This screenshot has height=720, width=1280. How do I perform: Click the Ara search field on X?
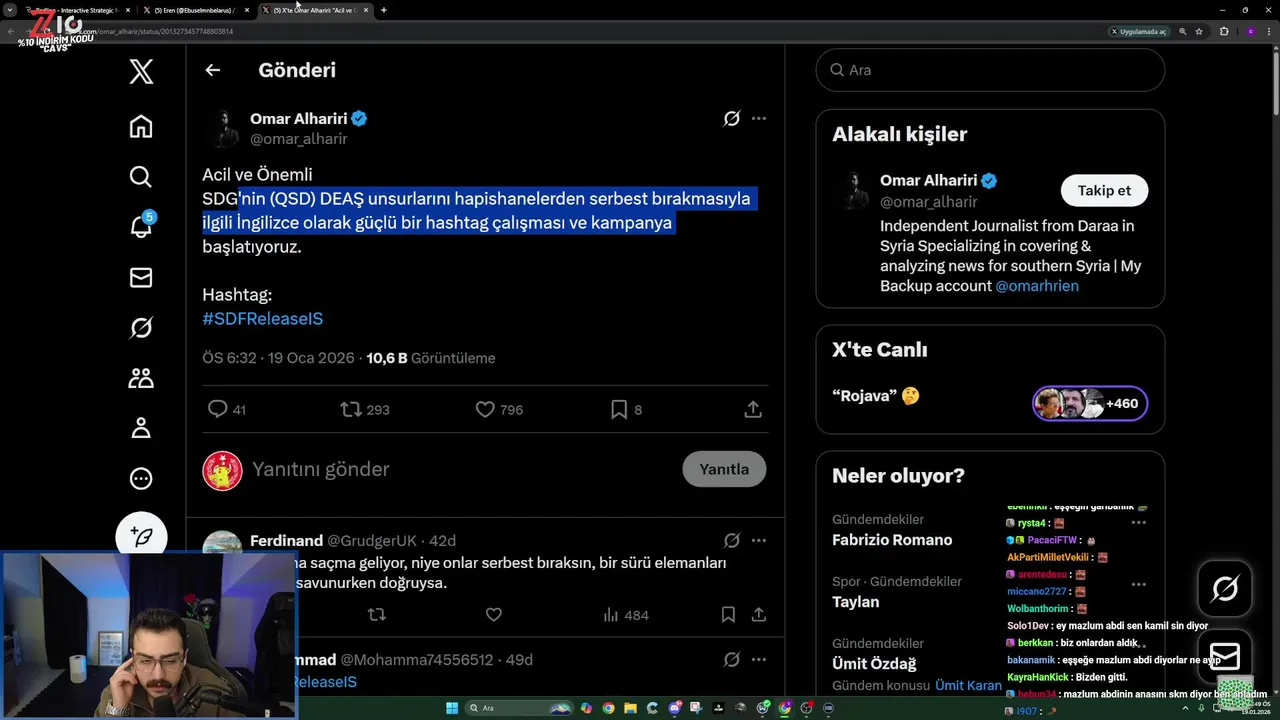pyautogui.click(x=990, y=70)
